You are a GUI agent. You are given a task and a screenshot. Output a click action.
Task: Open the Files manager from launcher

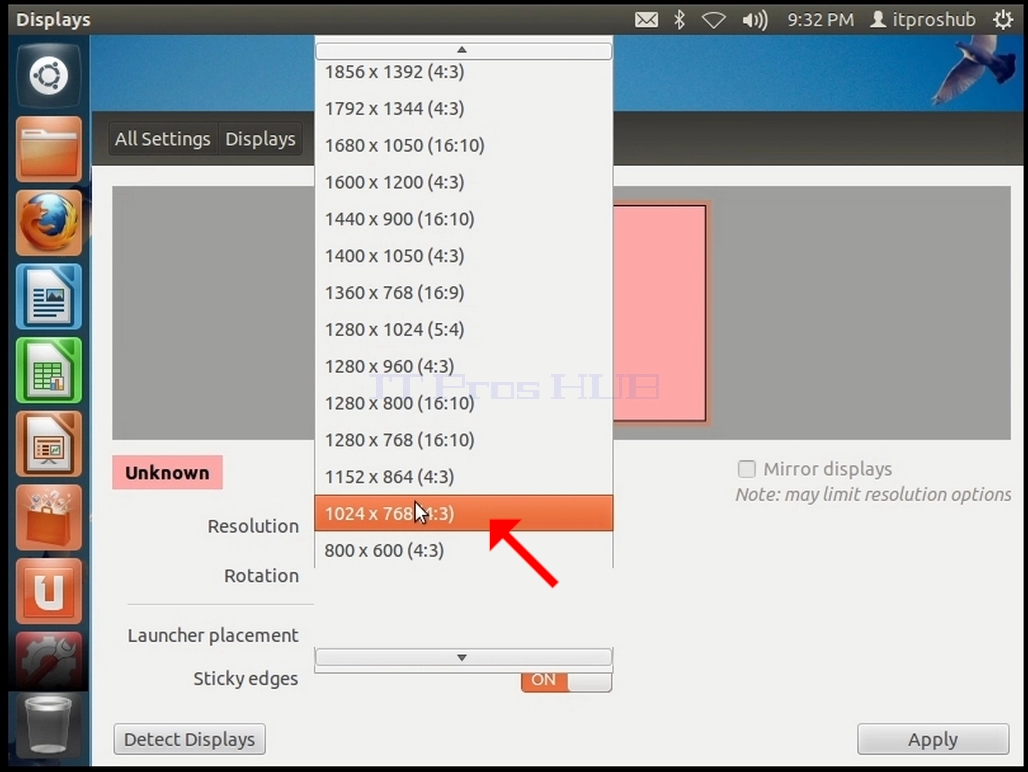point(49,149)
